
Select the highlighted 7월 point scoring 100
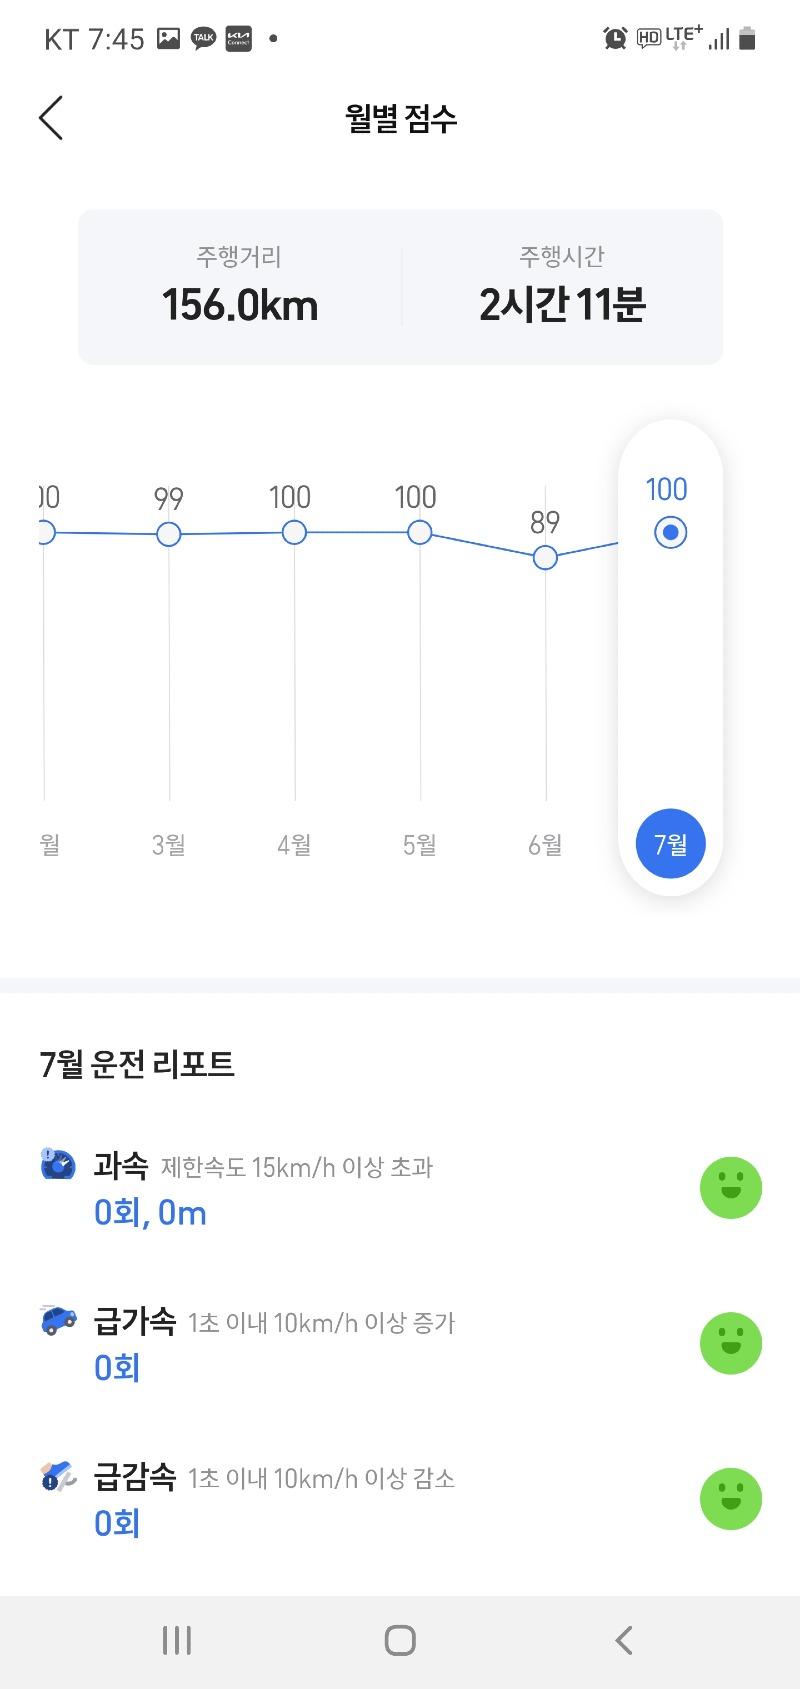pos(670,532)
